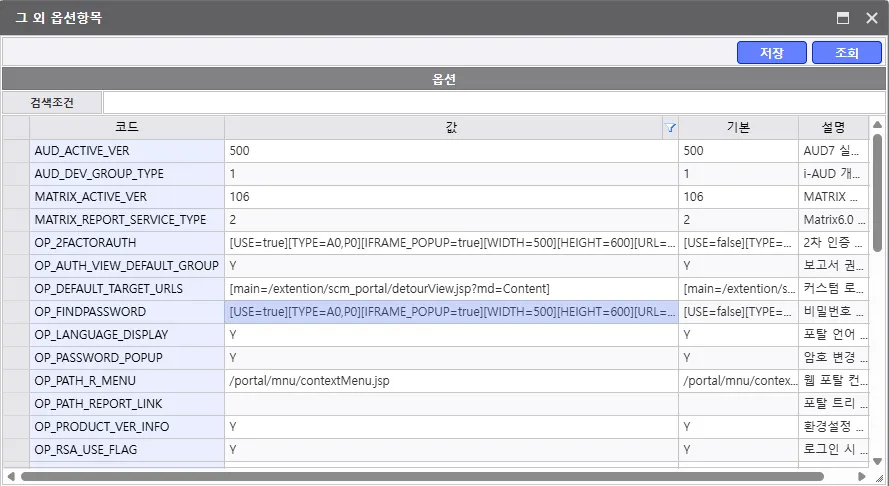The image size is (889, 486).
Task: Click the OP_RSA_USE_FLAG value cell
Action: pyautogui.click(x=450, y=450)
